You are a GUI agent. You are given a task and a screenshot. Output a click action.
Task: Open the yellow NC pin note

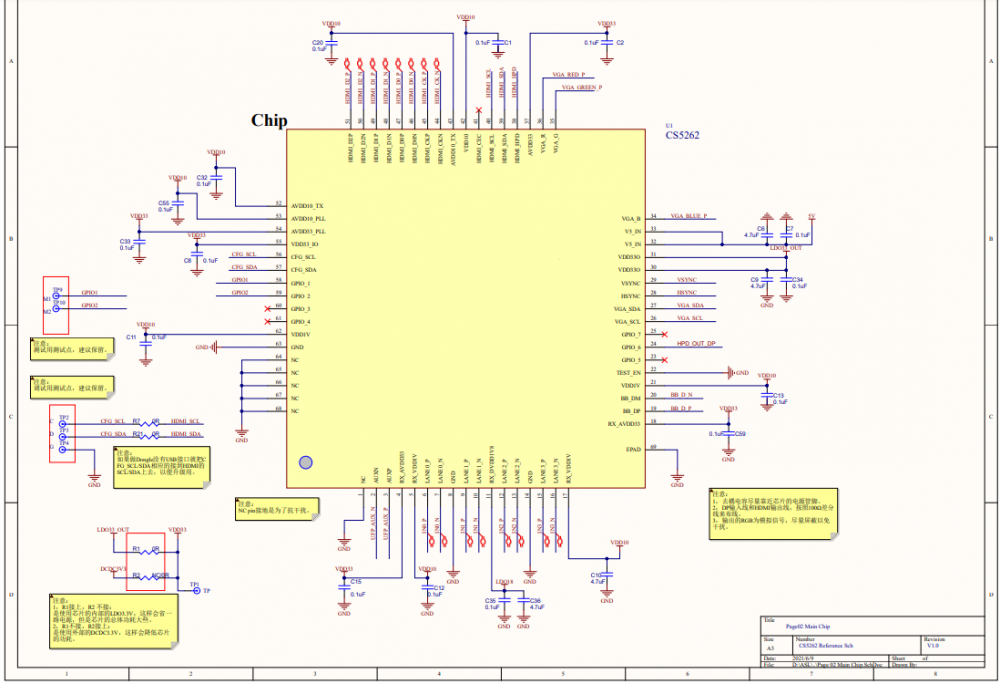[x=277, y=509]
